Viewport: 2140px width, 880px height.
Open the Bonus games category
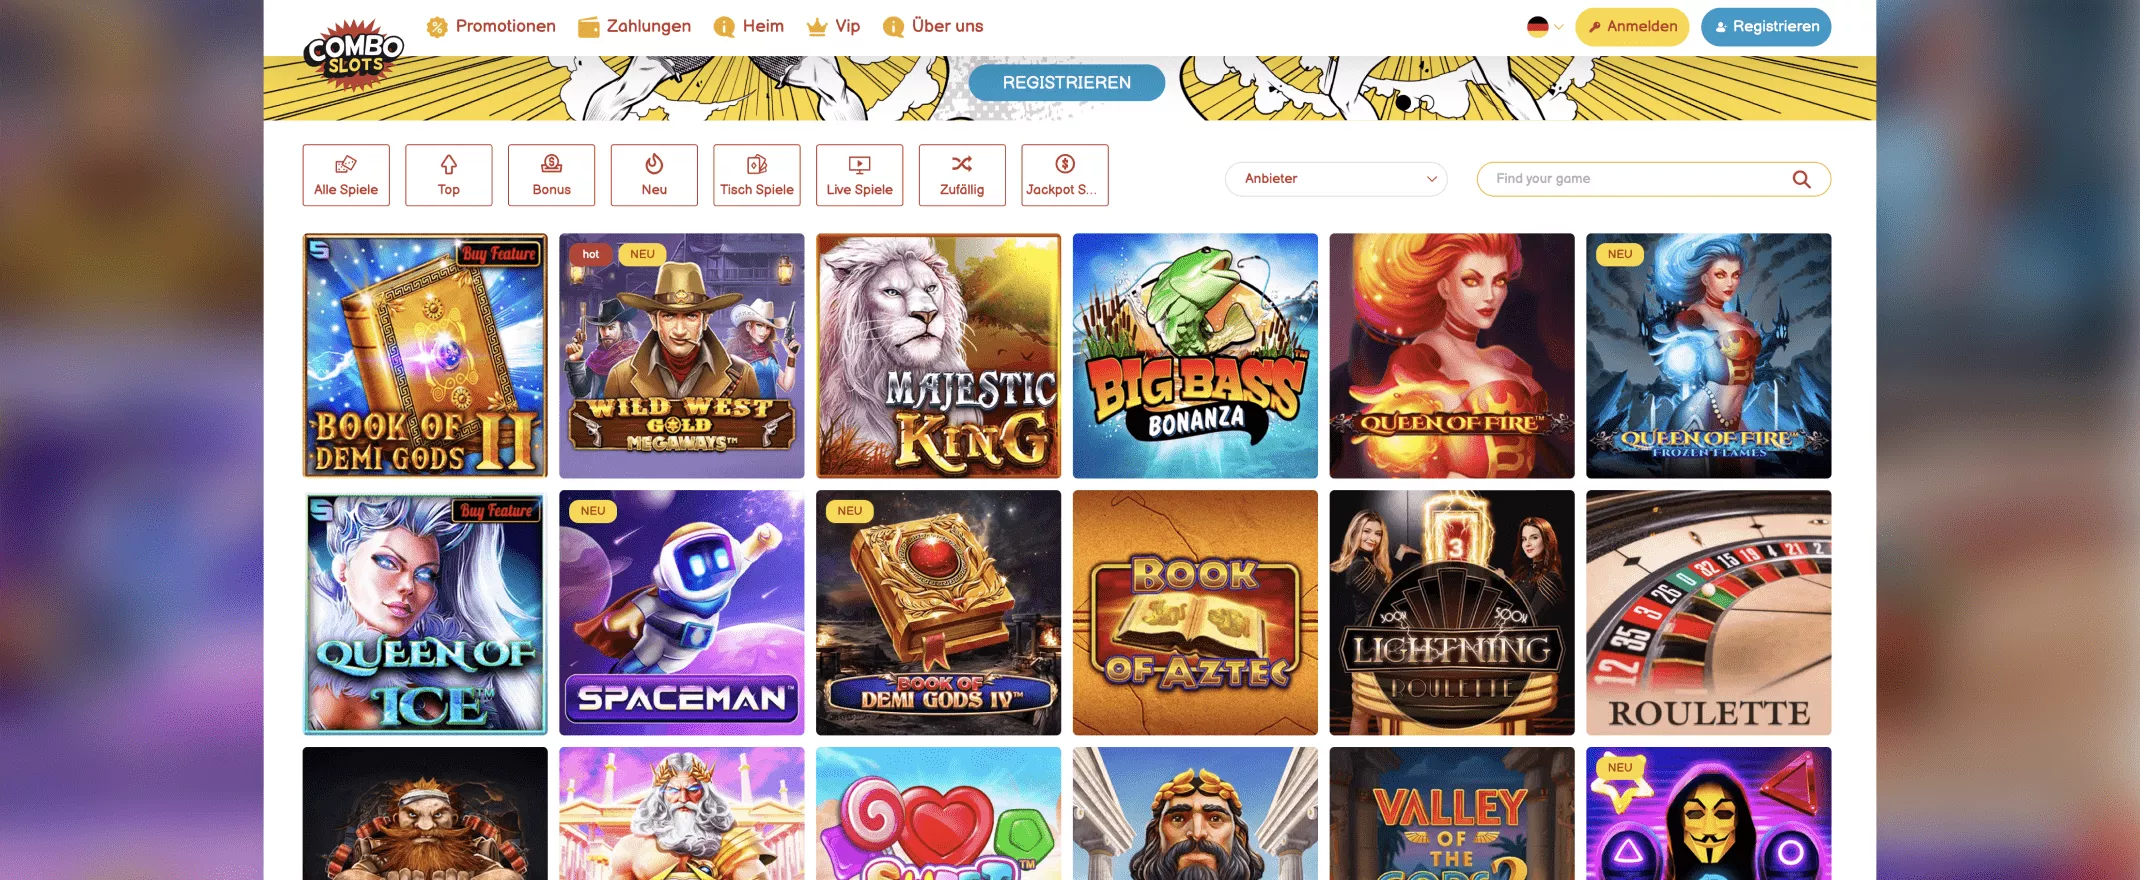pyautogui.click(x=551, y=175)
